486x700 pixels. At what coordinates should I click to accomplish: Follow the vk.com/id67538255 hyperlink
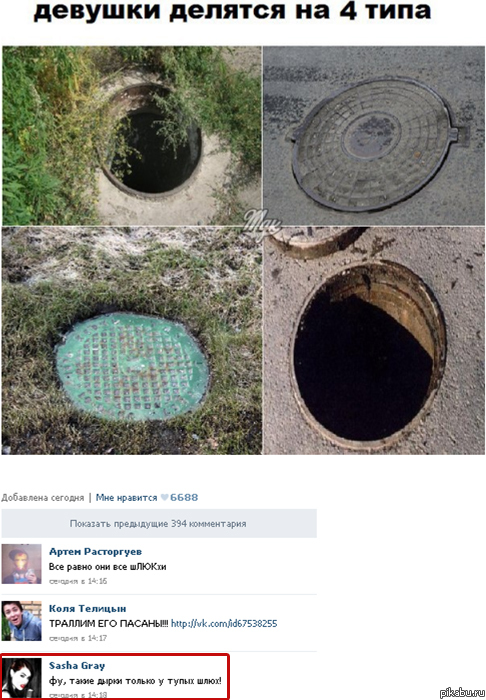224,623
